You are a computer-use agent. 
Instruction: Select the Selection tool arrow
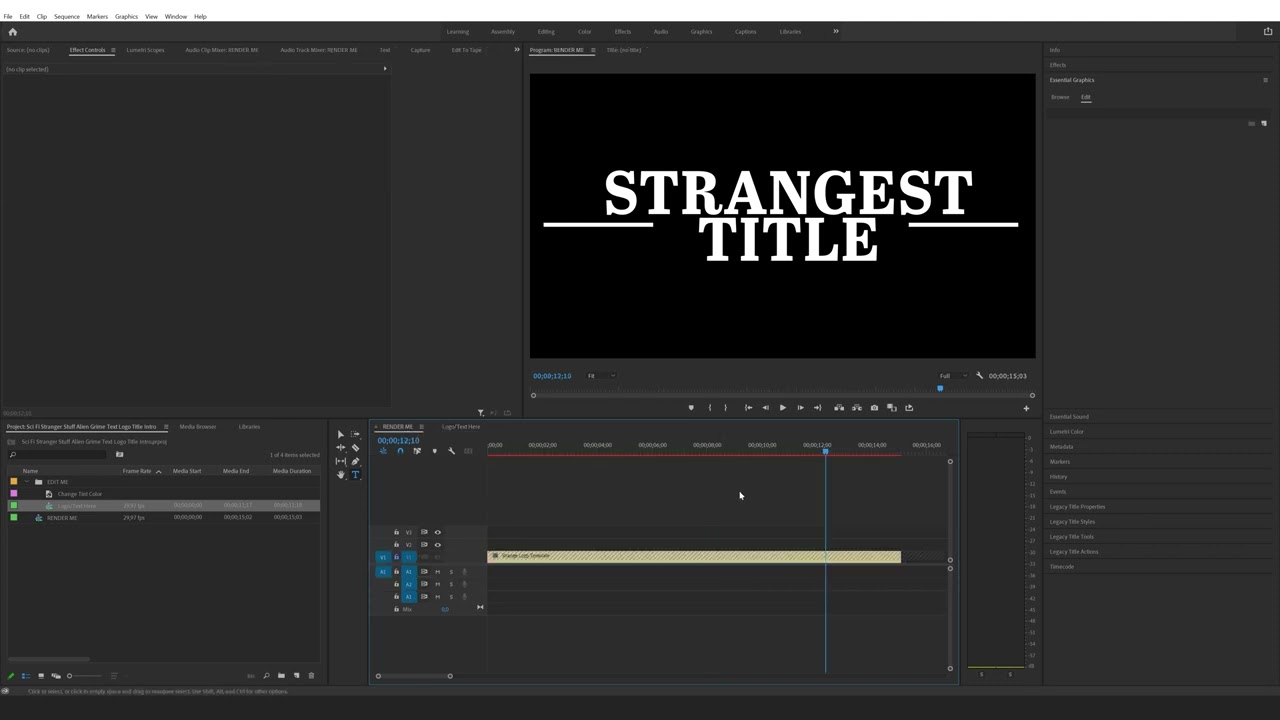(340, 434)
